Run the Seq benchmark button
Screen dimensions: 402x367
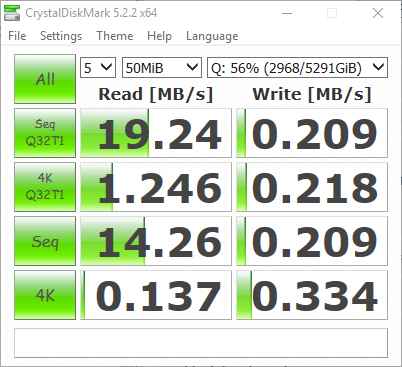45,241
